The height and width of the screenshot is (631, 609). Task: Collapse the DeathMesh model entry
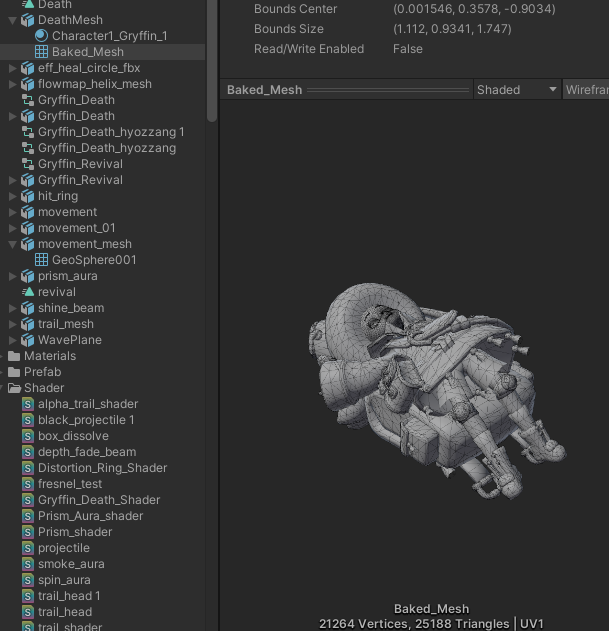(x=12, y=20)
